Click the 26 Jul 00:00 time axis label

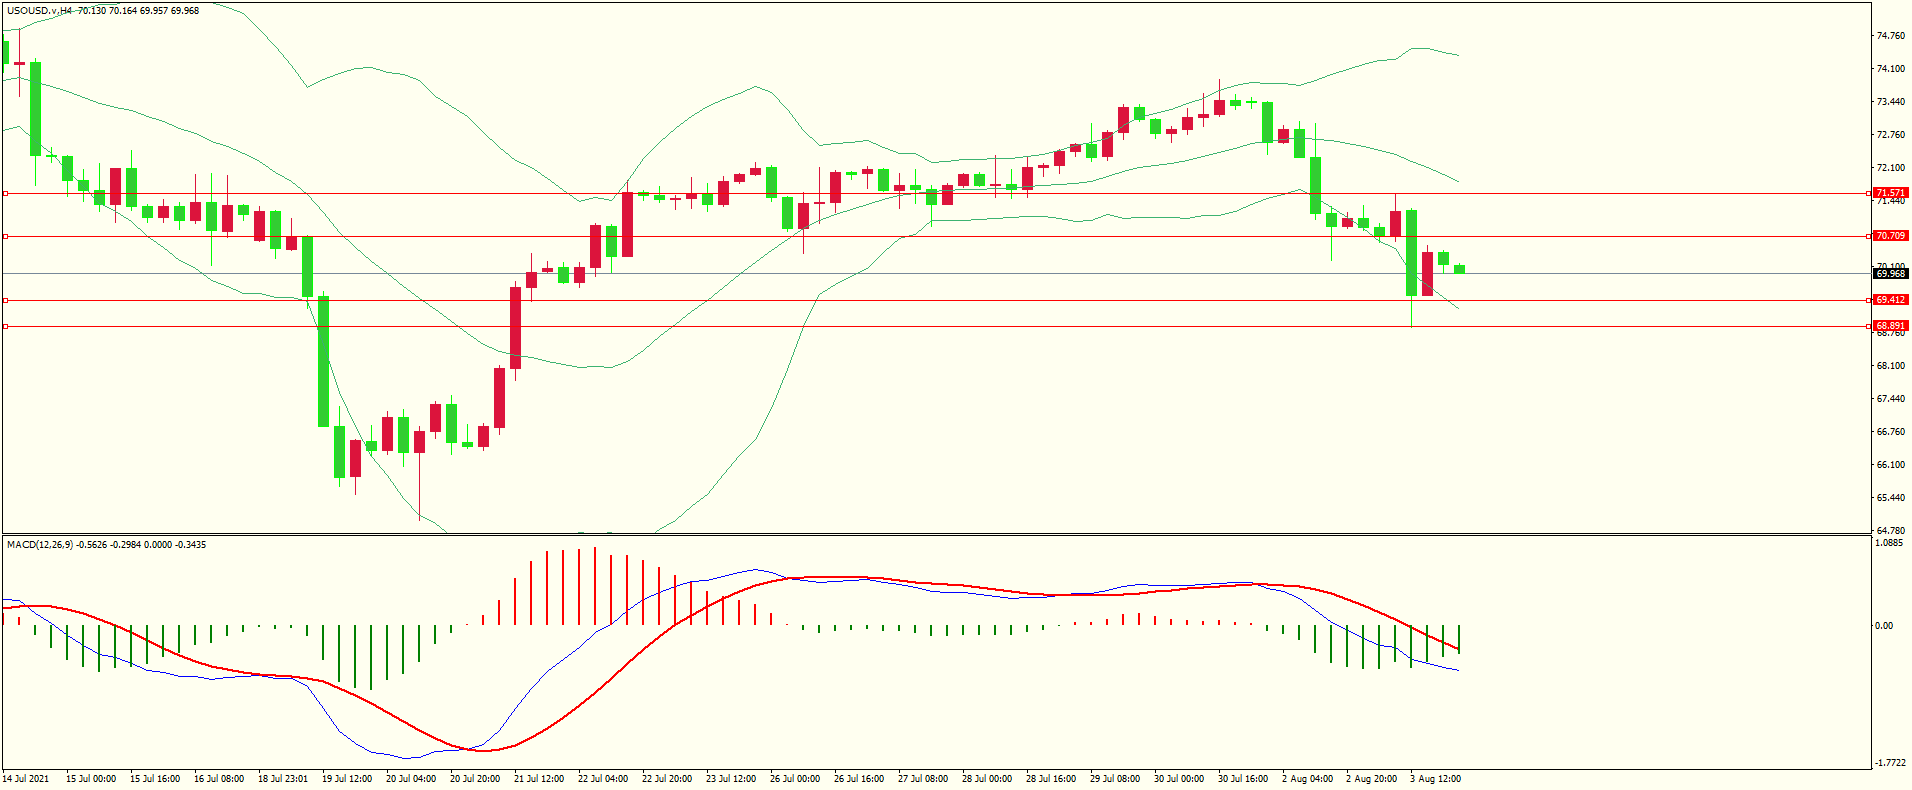(795, 779)
